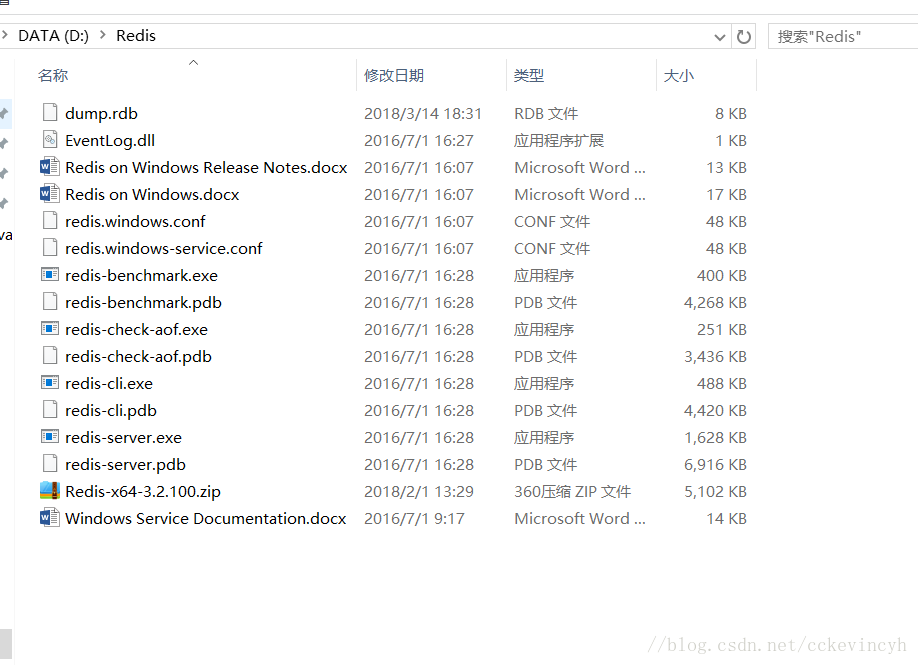Sort files by 大小 column
This screenshot has height=665, width=918.
(679, 76)
